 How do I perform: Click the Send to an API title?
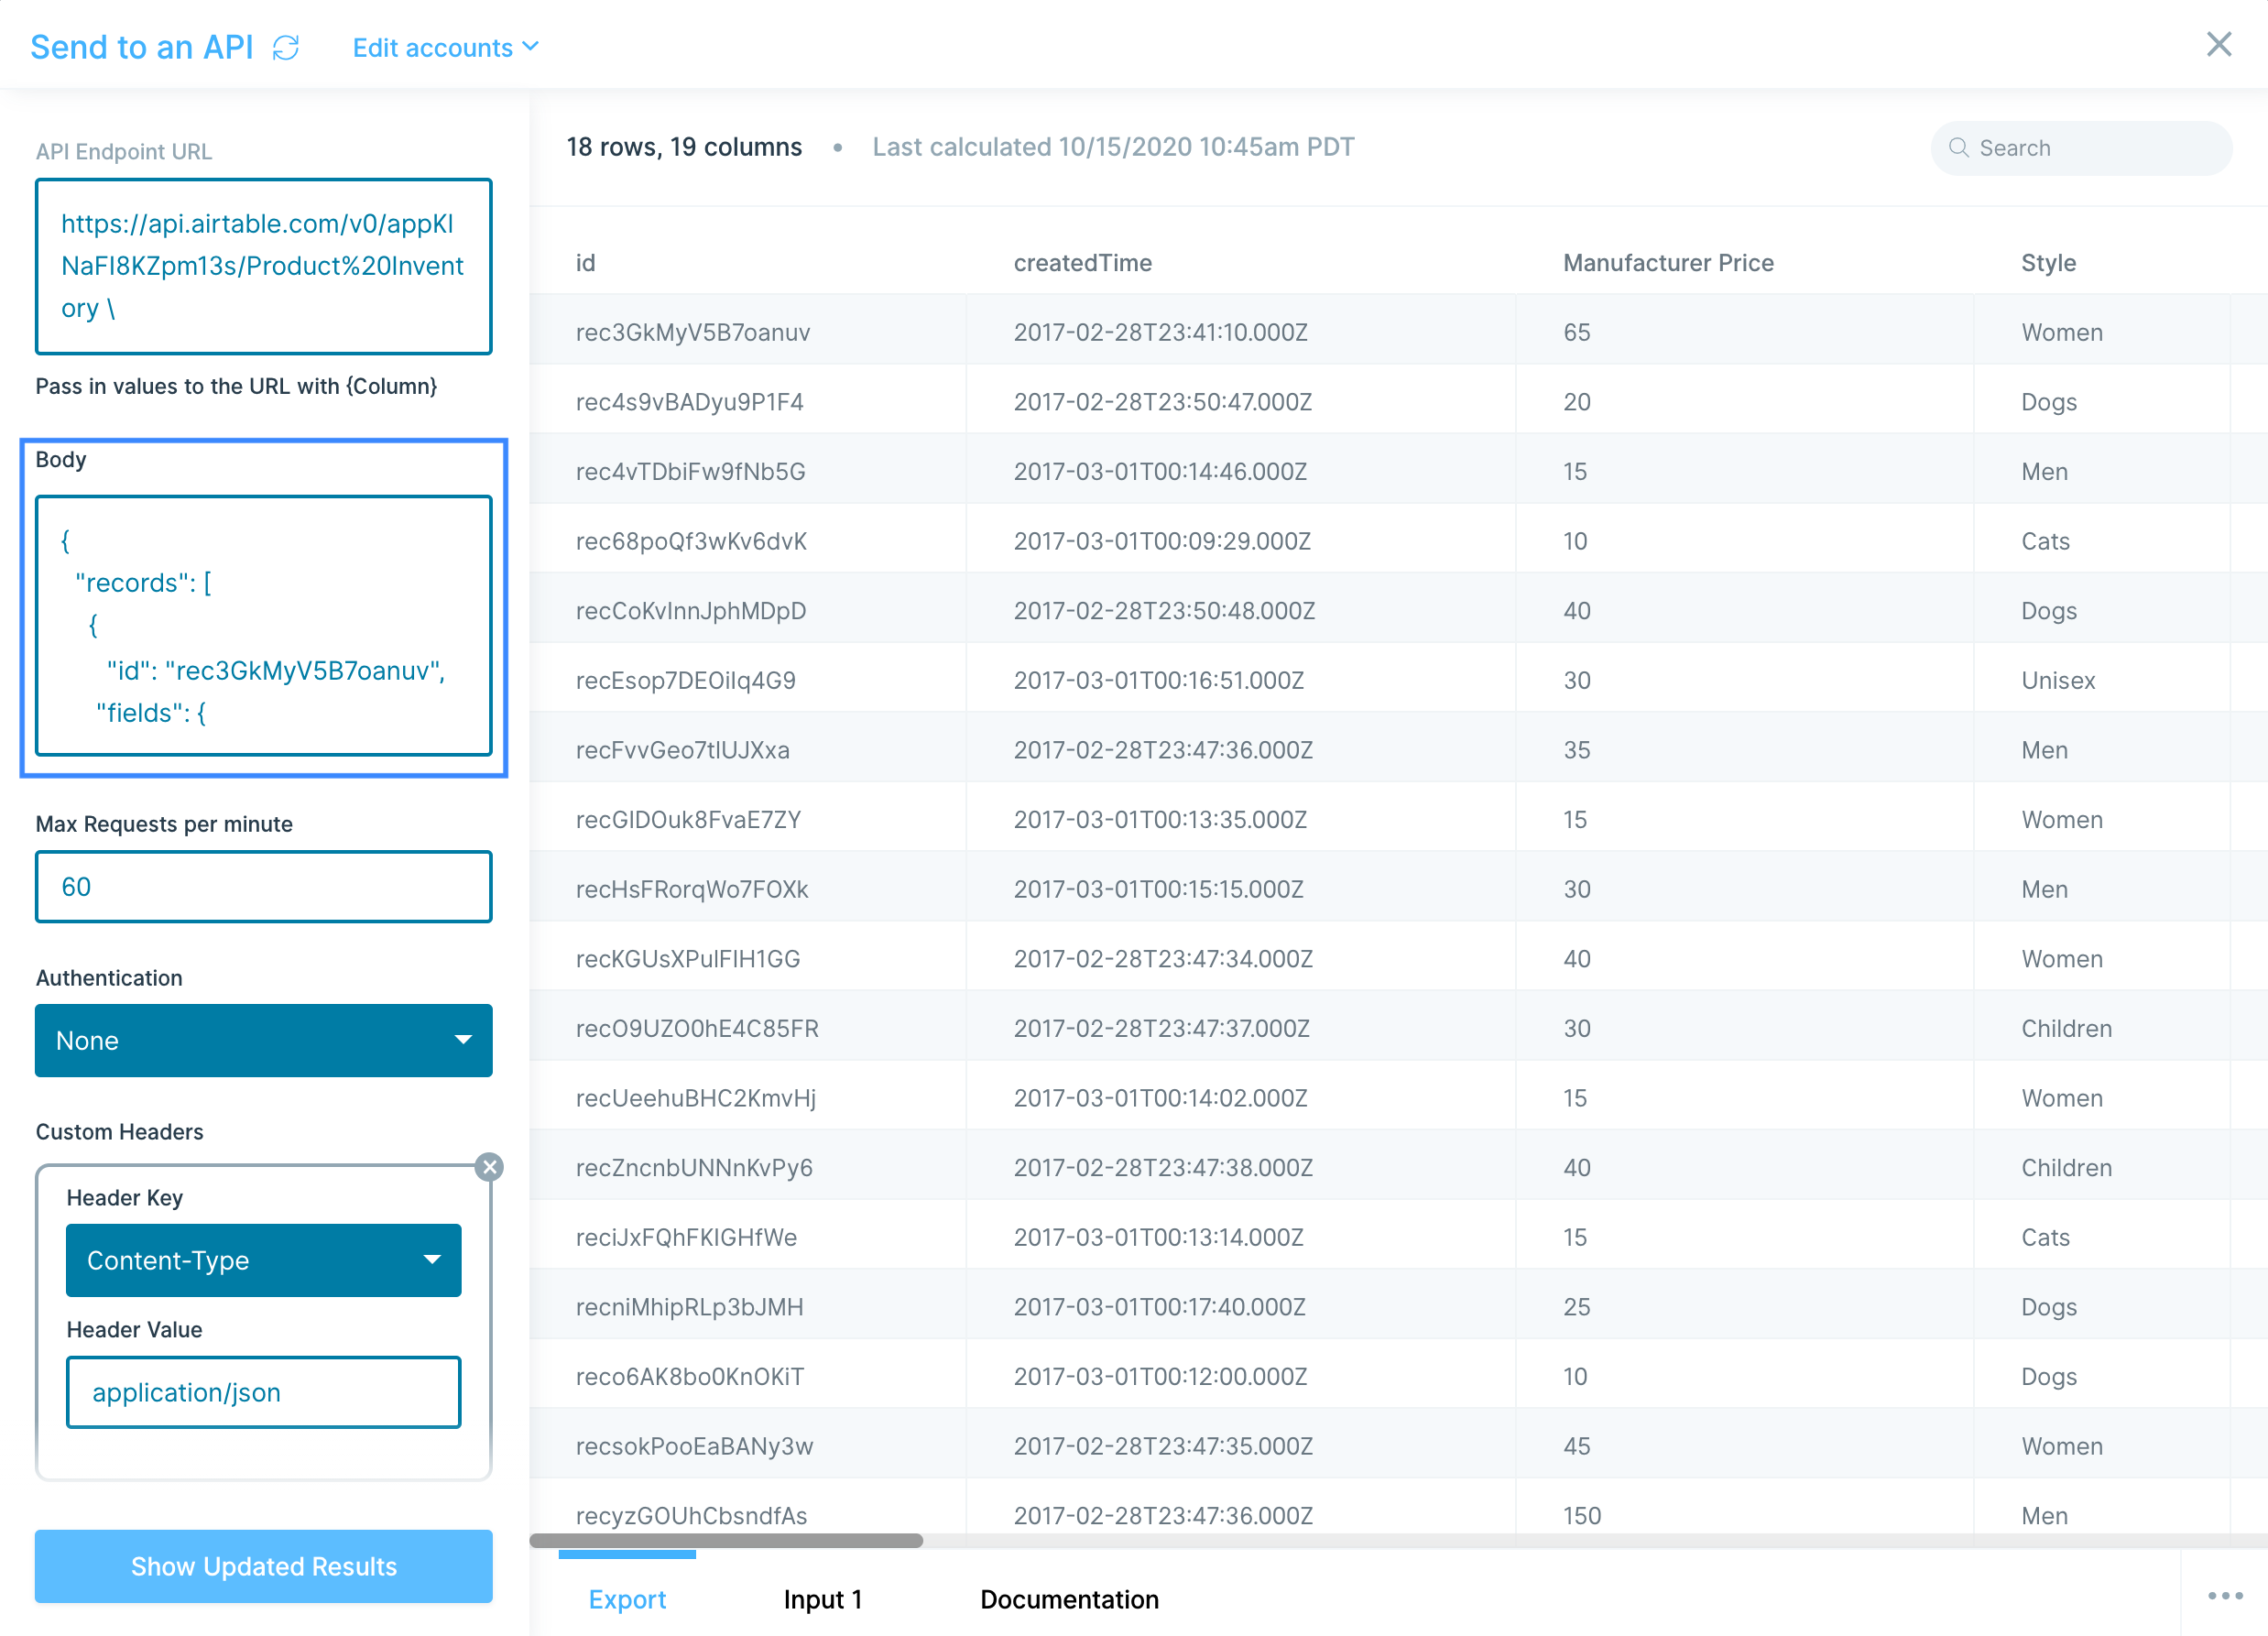(x=142, y=47)
